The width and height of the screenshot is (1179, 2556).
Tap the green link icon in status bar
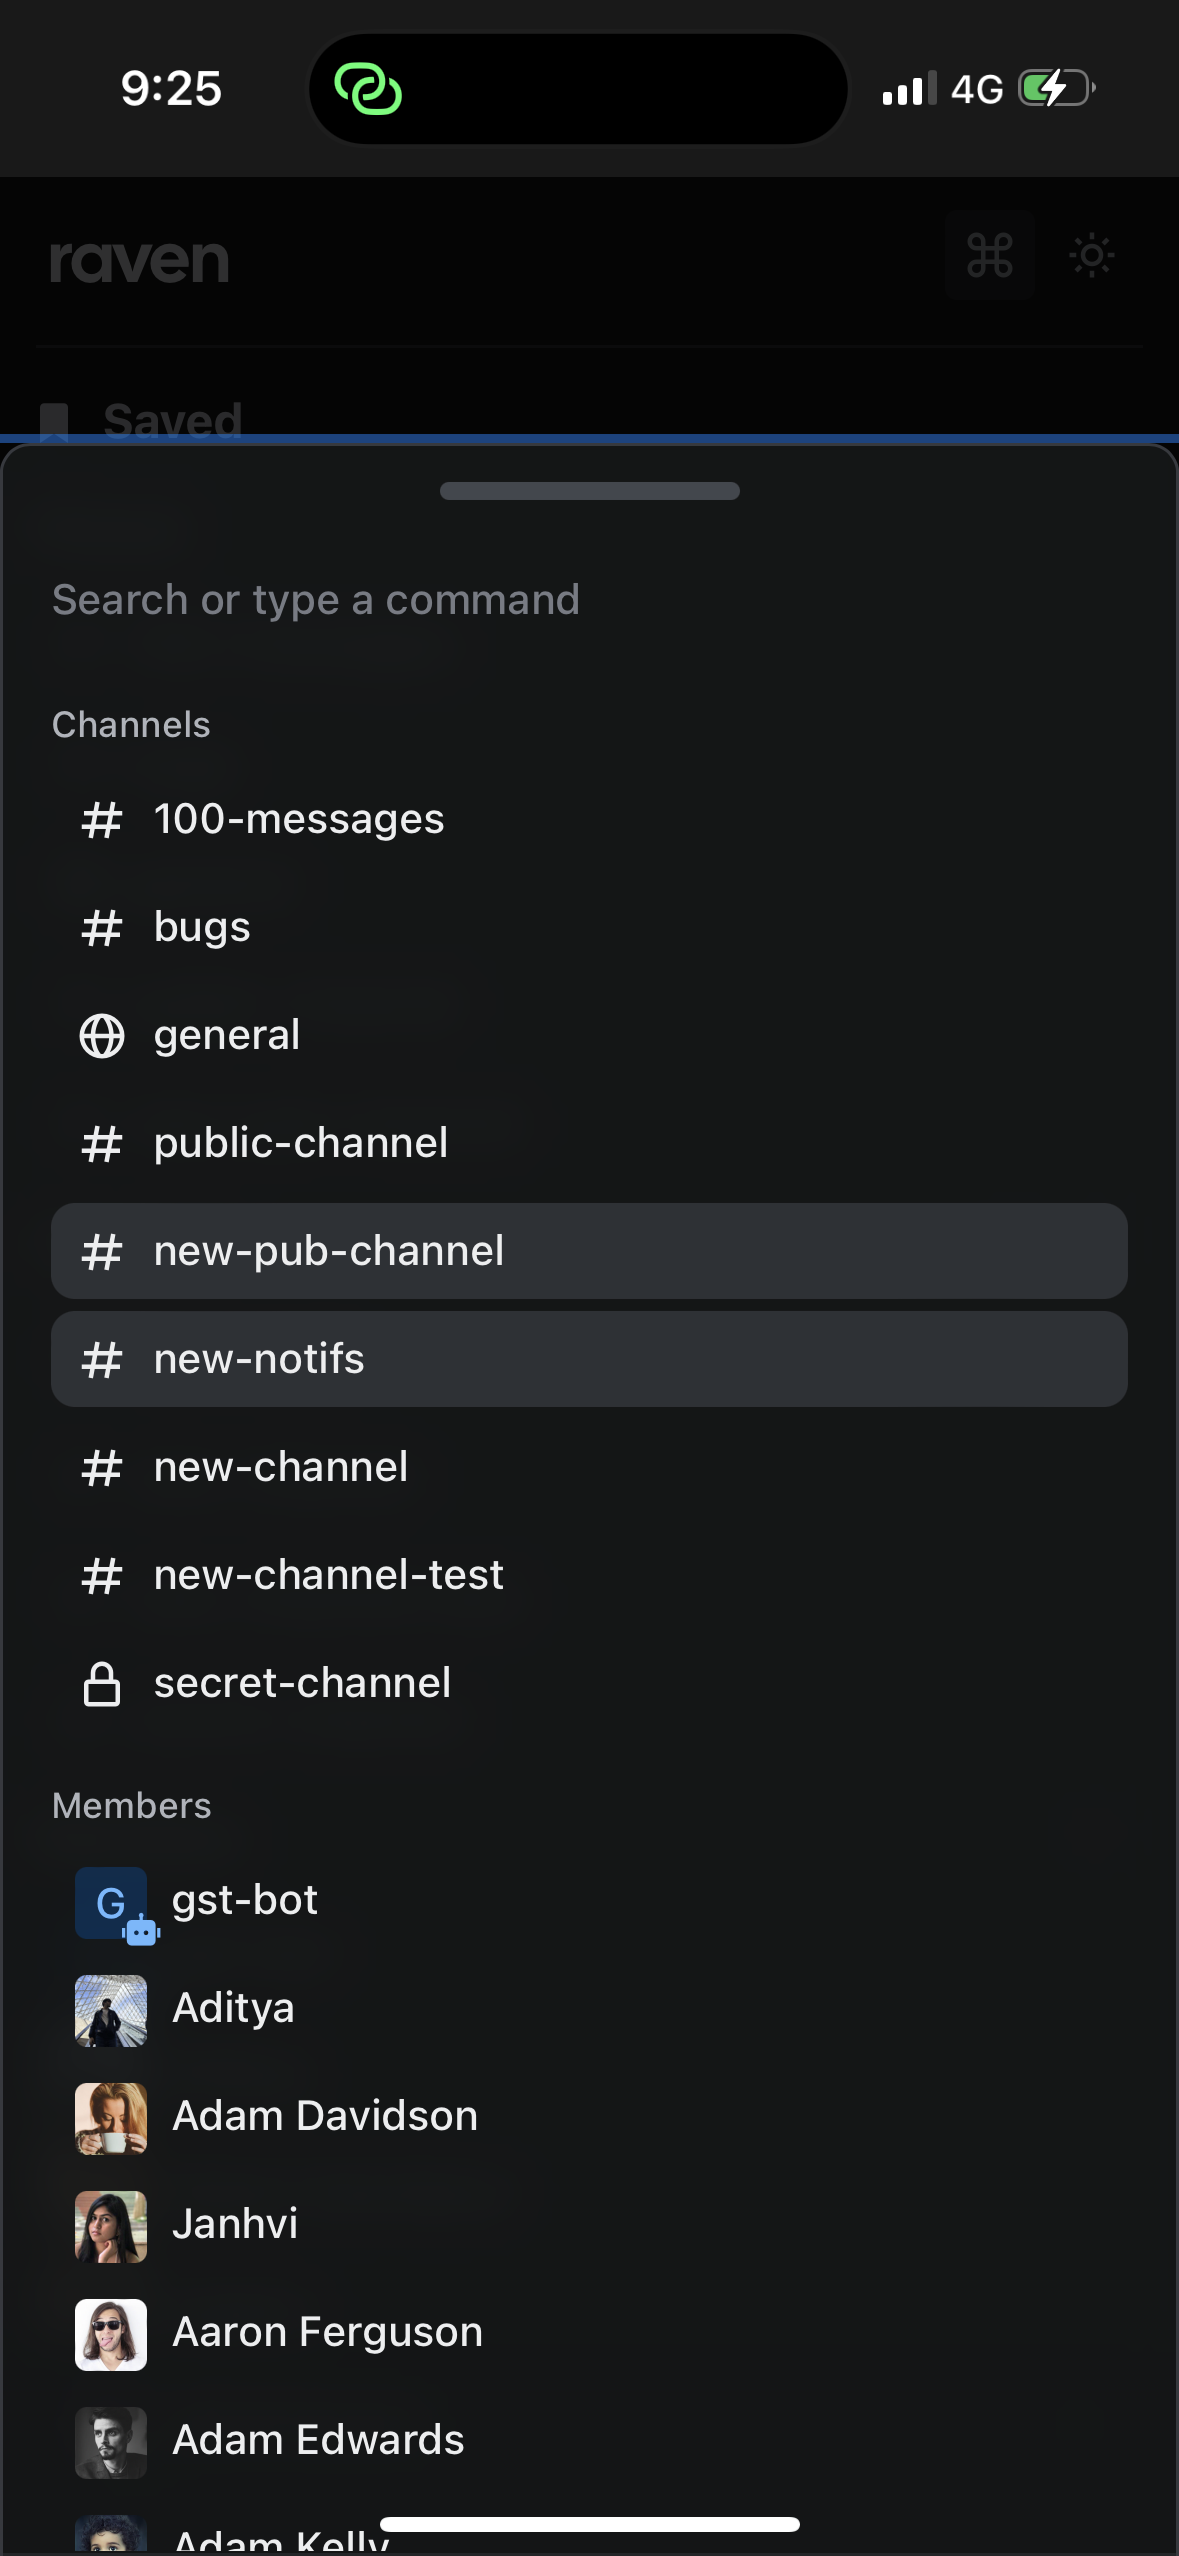(x=368, y=89)
